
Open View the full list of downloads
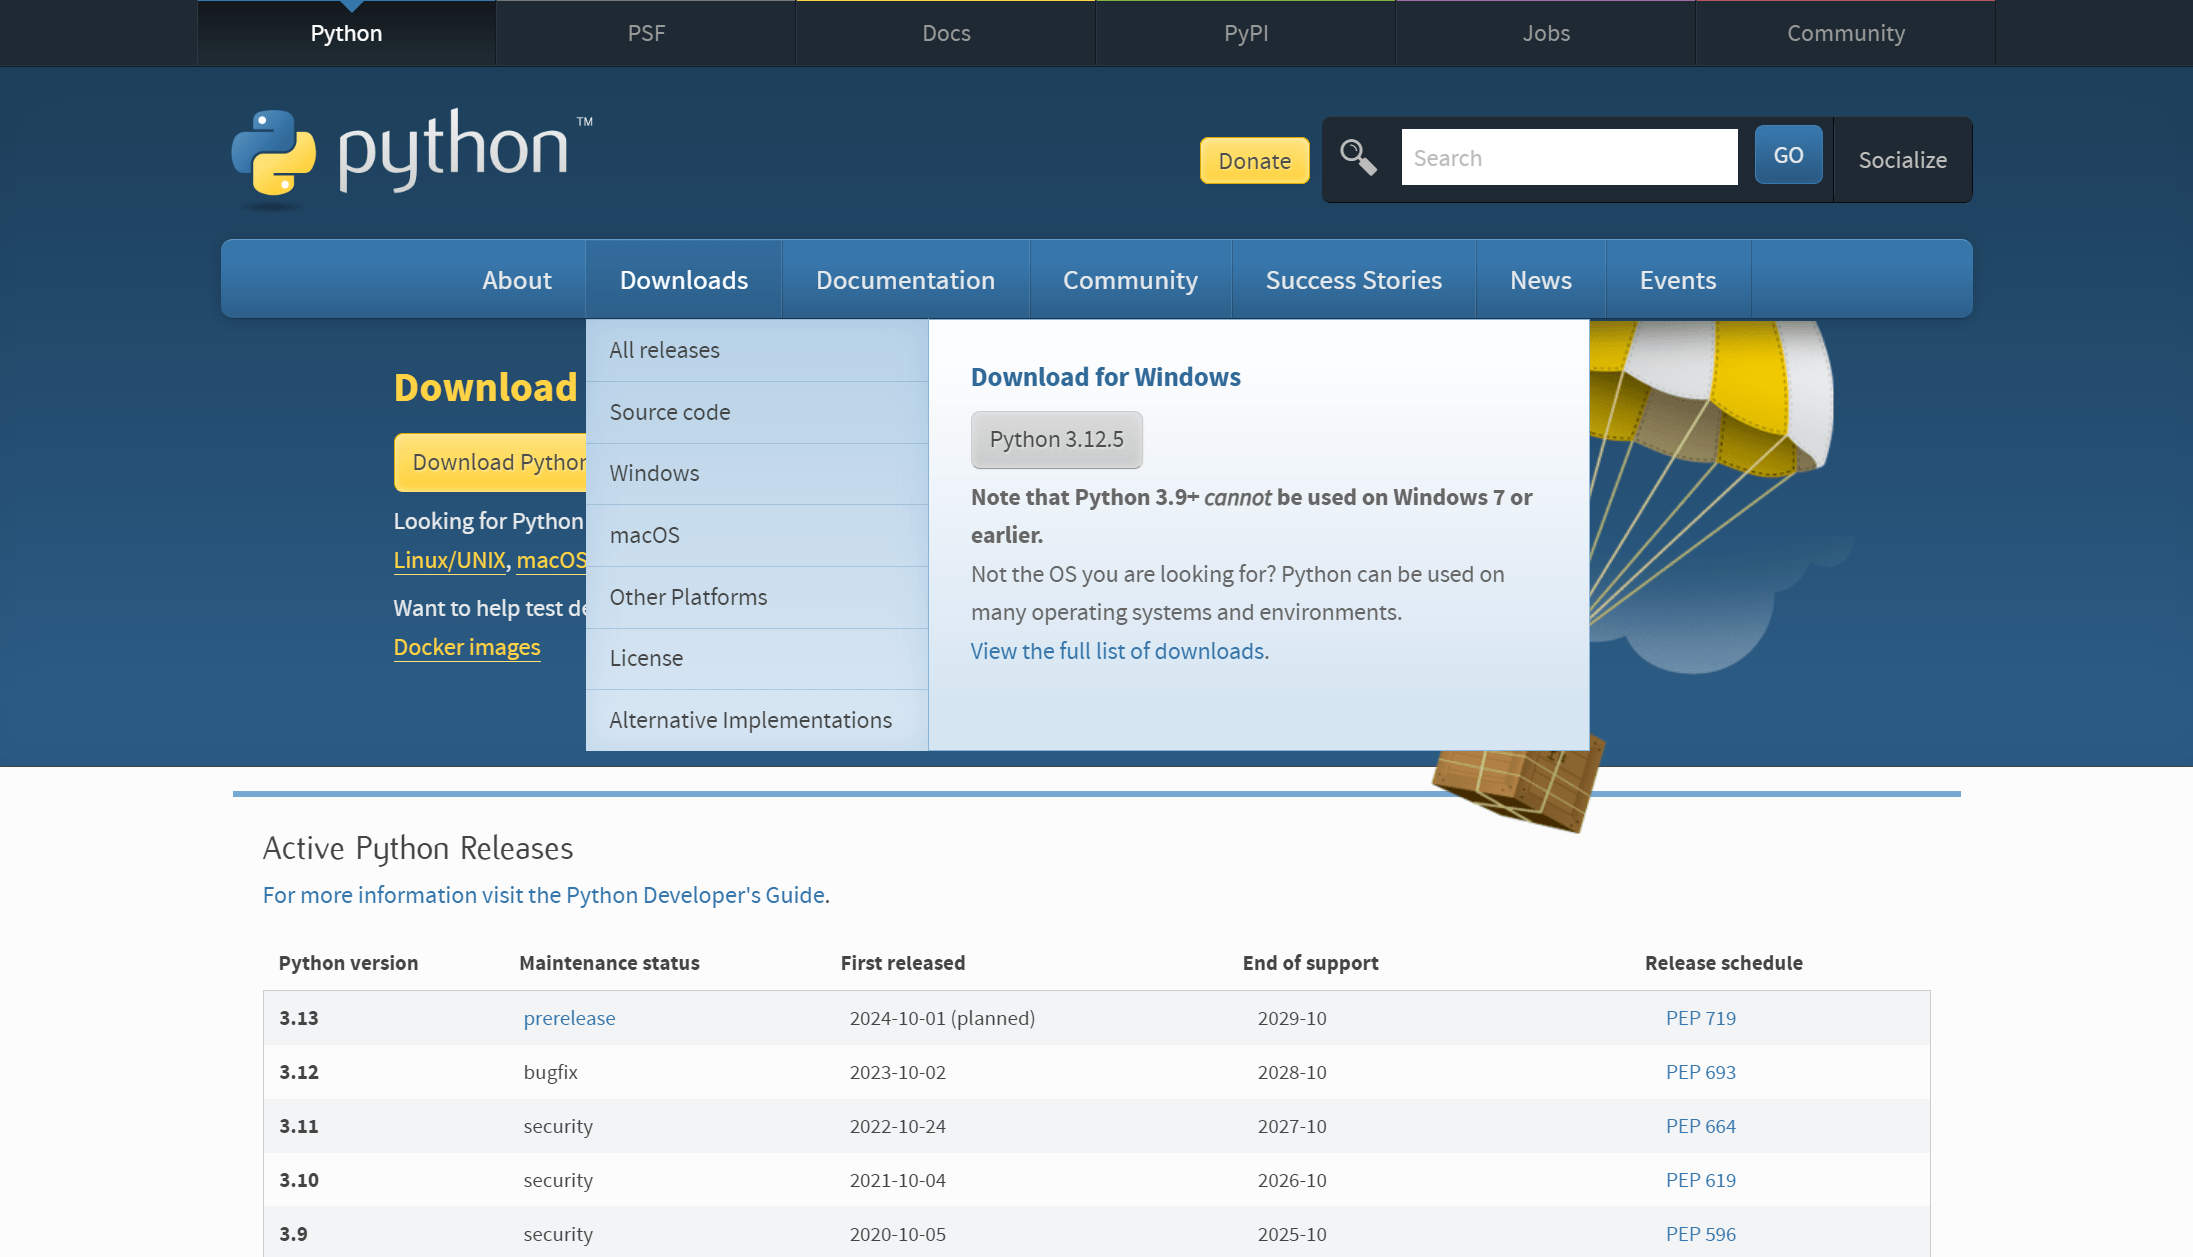(x=1119, y=651)
